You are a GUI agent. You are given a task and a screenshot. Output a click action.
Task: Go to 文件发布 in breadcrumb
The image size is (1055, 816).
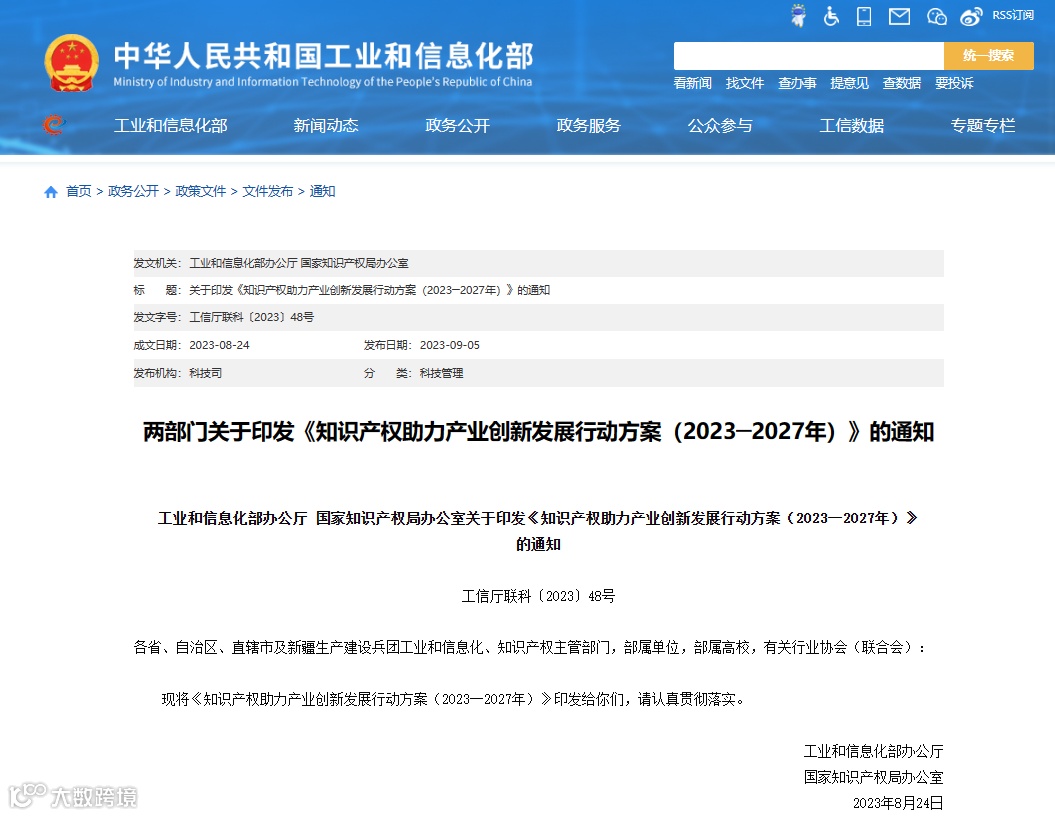tap(268, 192)
